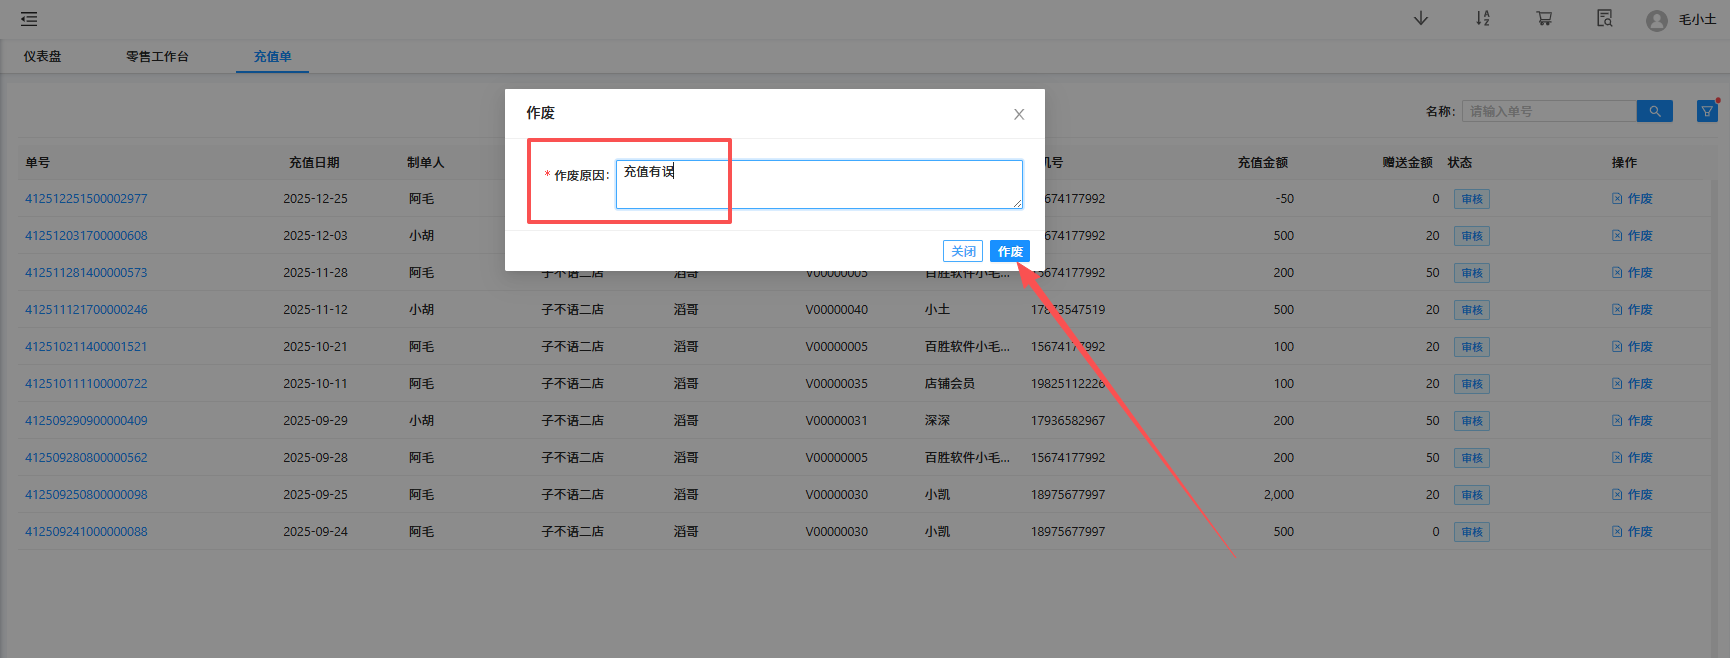Close the 作废 dialog with X
Screen dimensions: 1730x658
(x=1018, y=114)
